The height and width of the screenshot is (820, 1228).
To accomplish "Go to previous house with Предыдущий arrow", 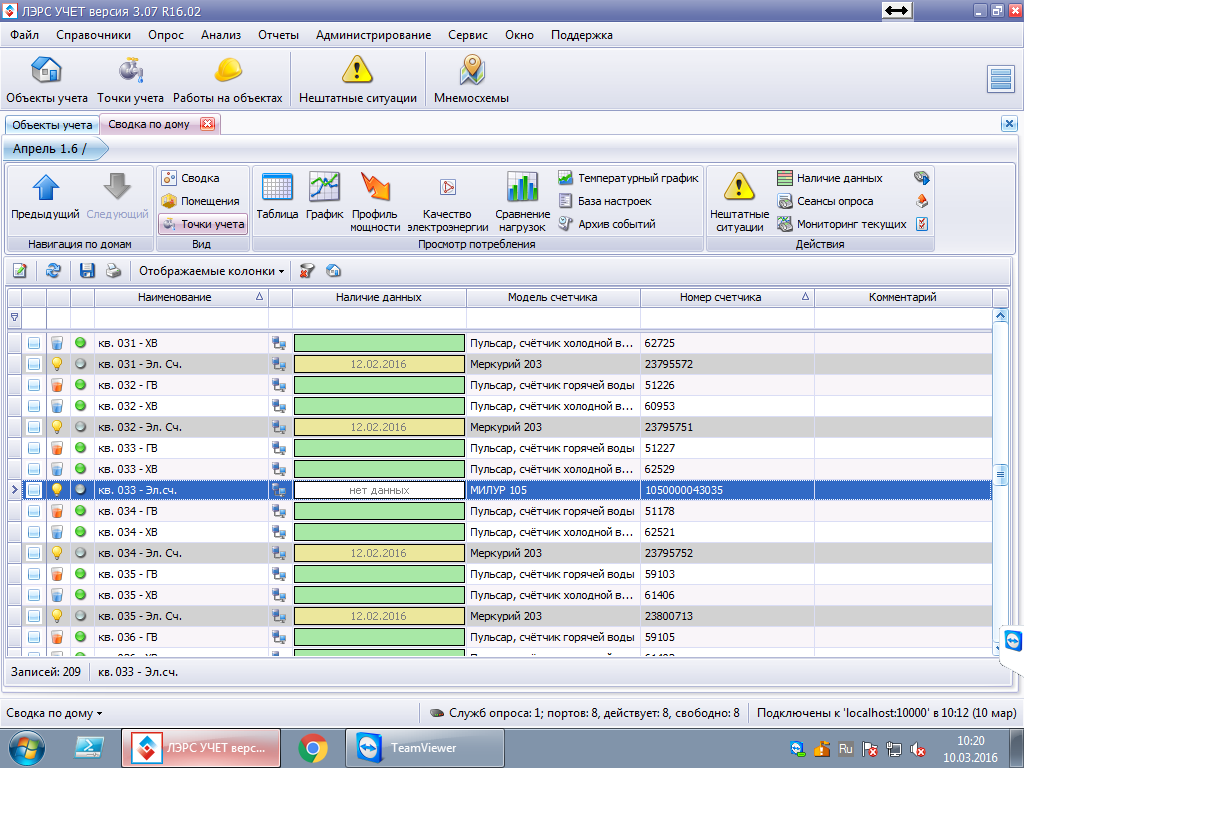I will coord(45,198).
